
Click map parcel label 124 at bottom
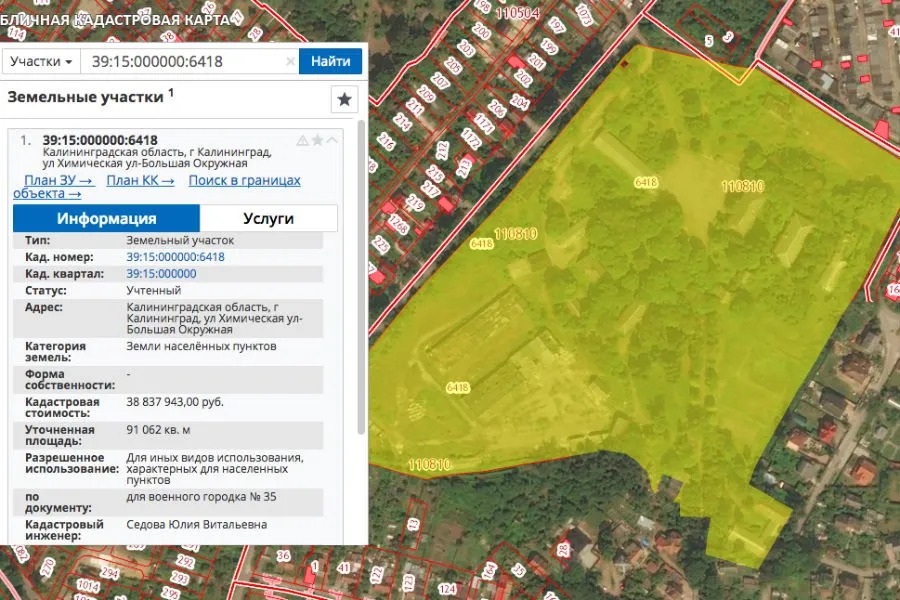(447, 589)
